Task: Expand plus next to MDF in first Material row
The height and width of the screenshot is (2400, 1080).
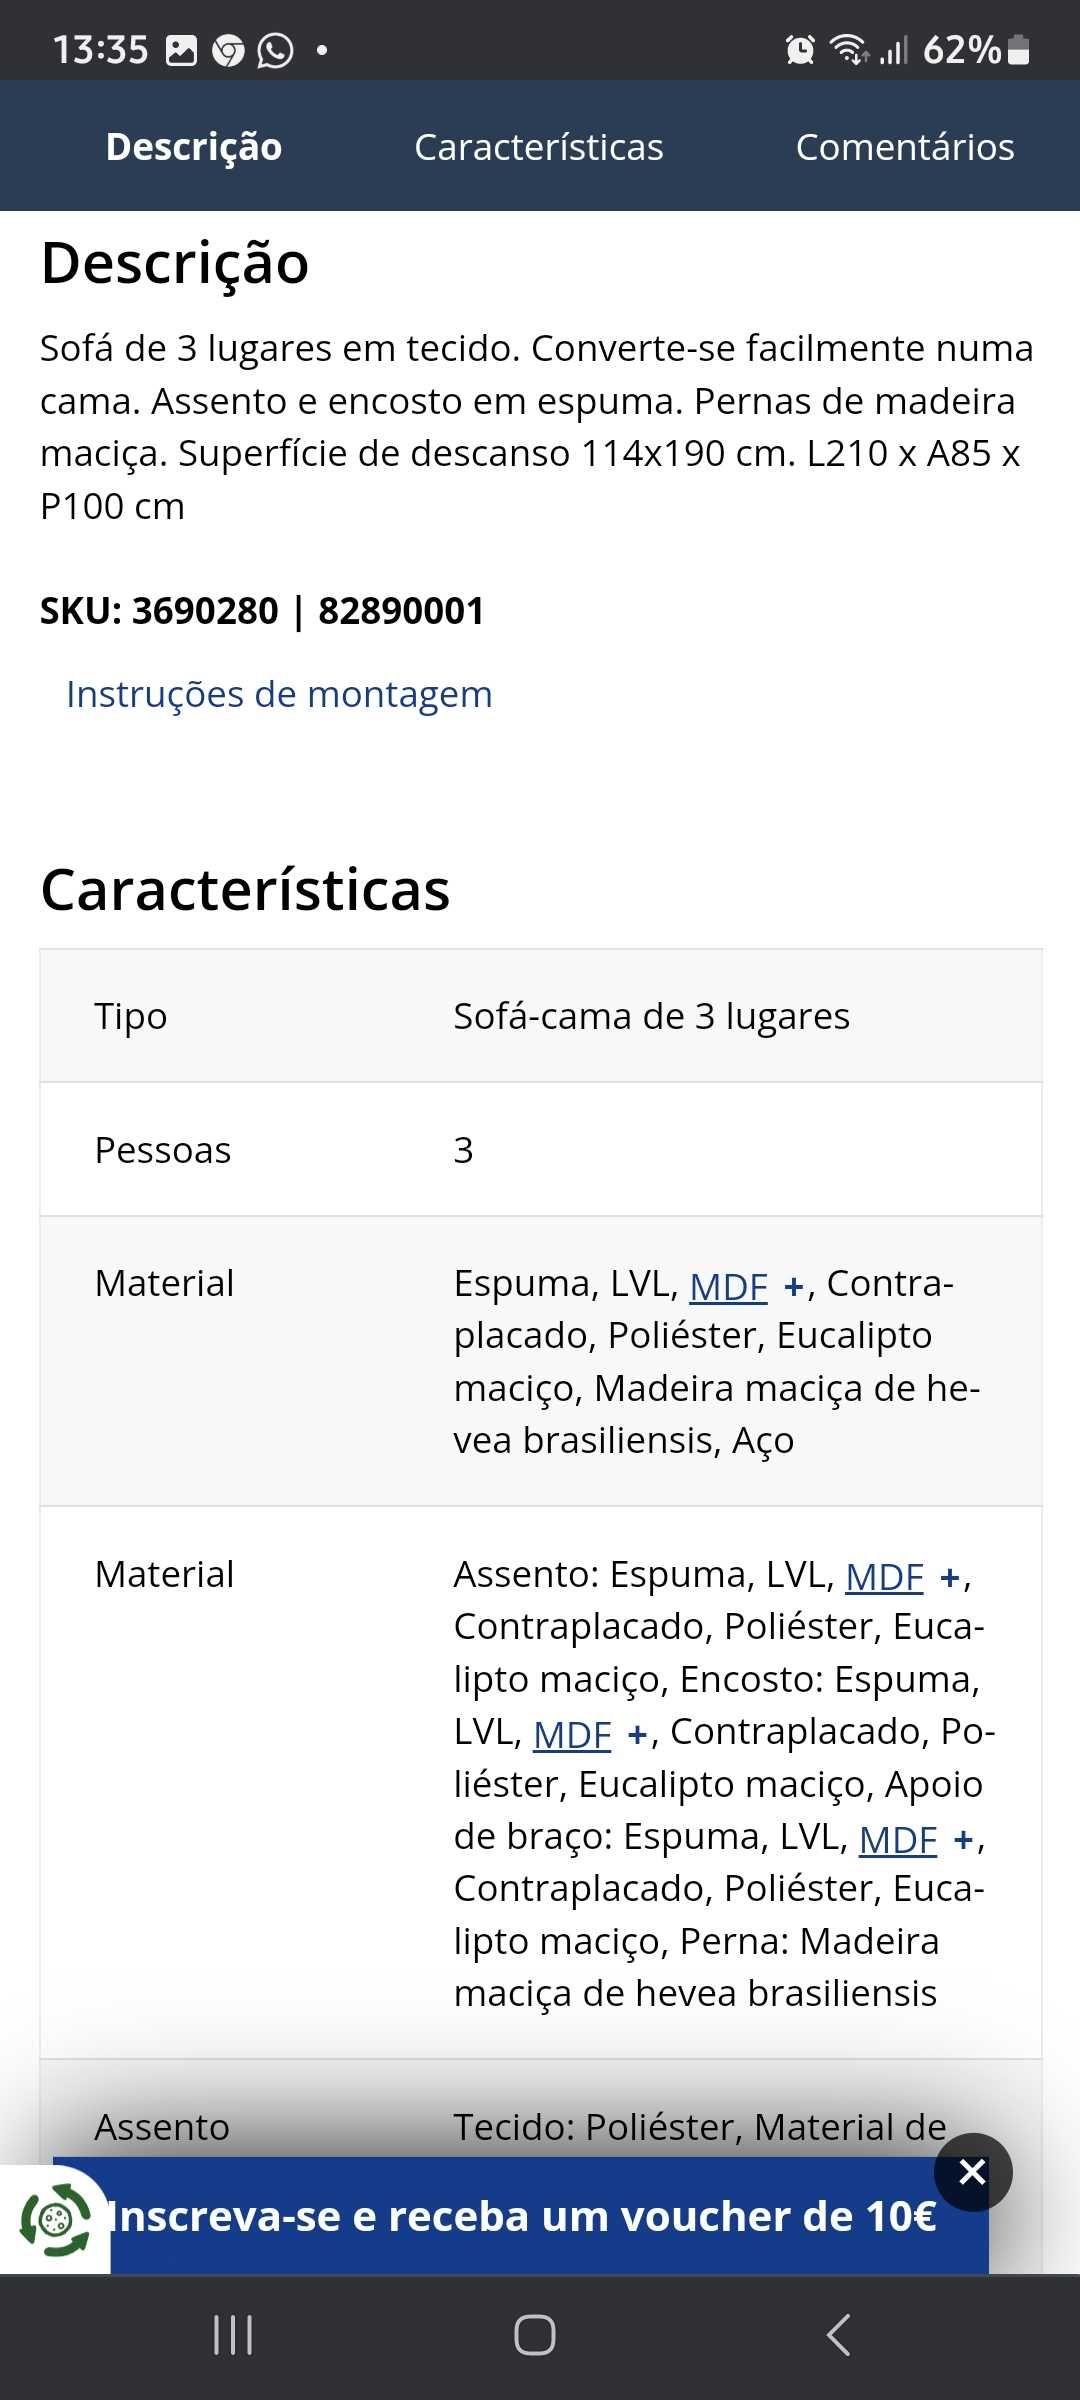Action: (x=794, y=1286)
